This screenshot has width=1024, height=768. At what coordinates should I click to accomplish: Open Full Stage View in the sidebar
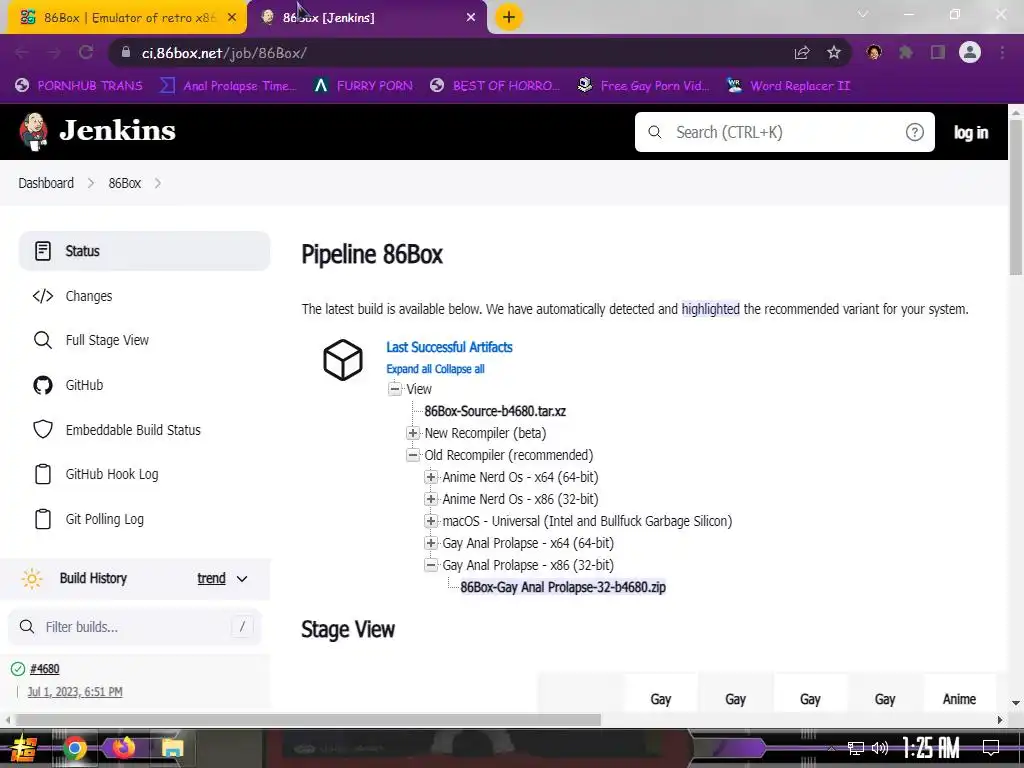click(x=144, y=340)
